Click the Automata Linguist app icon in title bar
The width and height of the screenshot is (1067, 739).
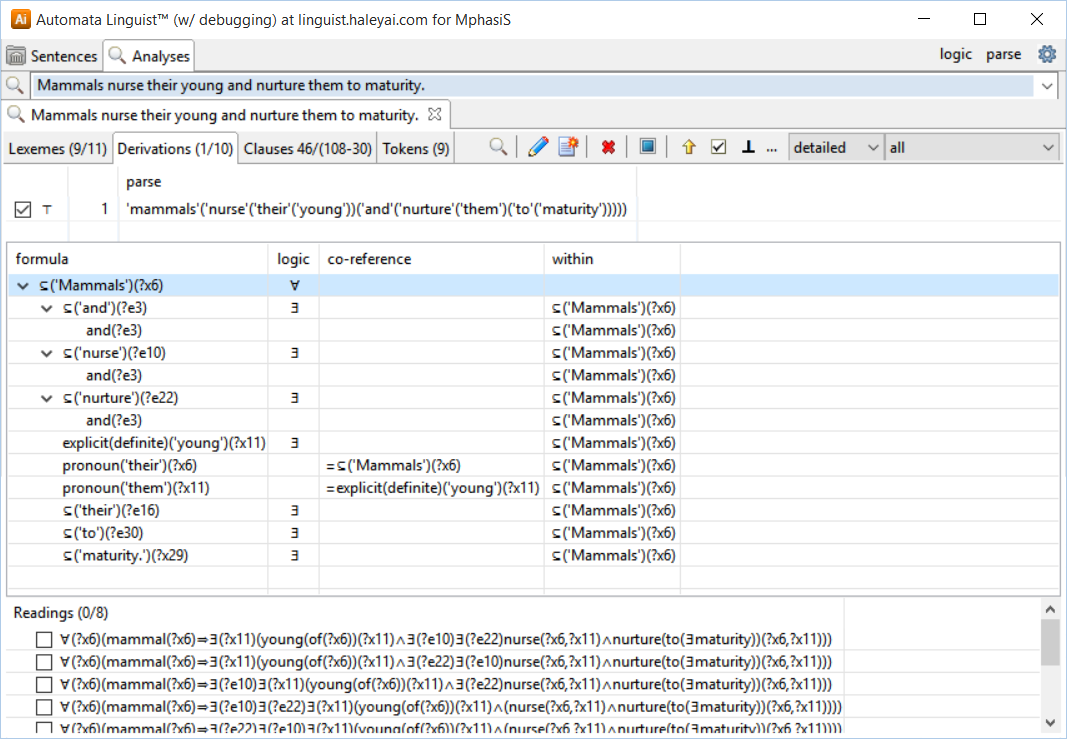[x=20, y=19]
